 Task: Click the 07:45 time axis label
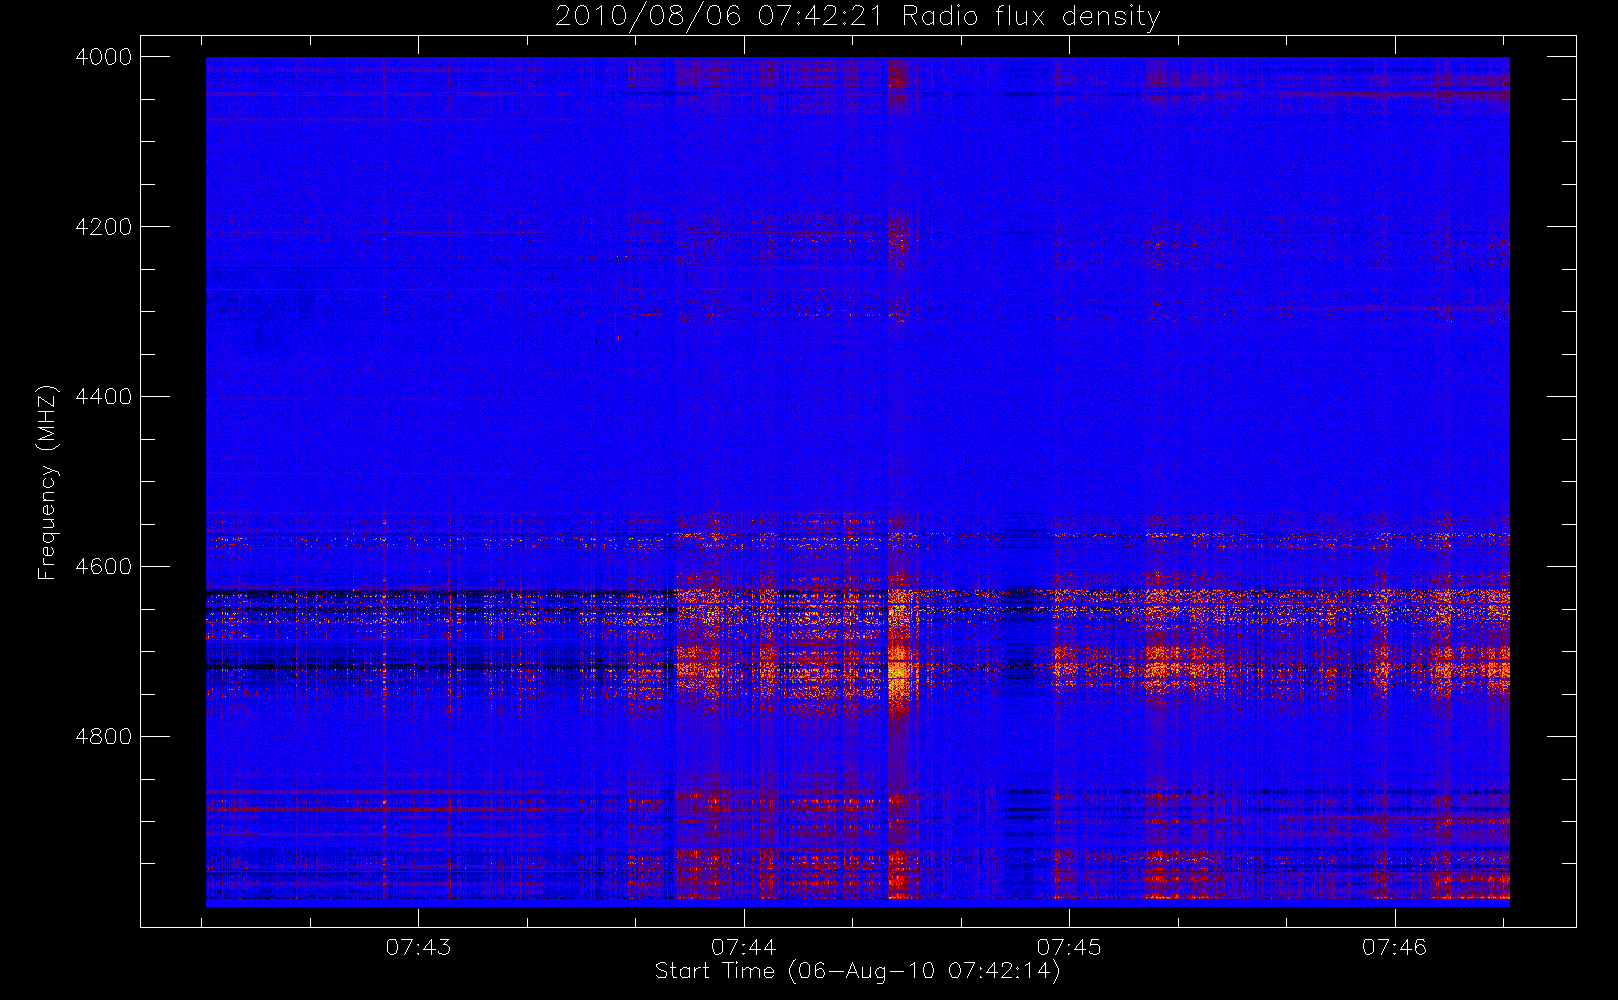[x=1069, y=947]
